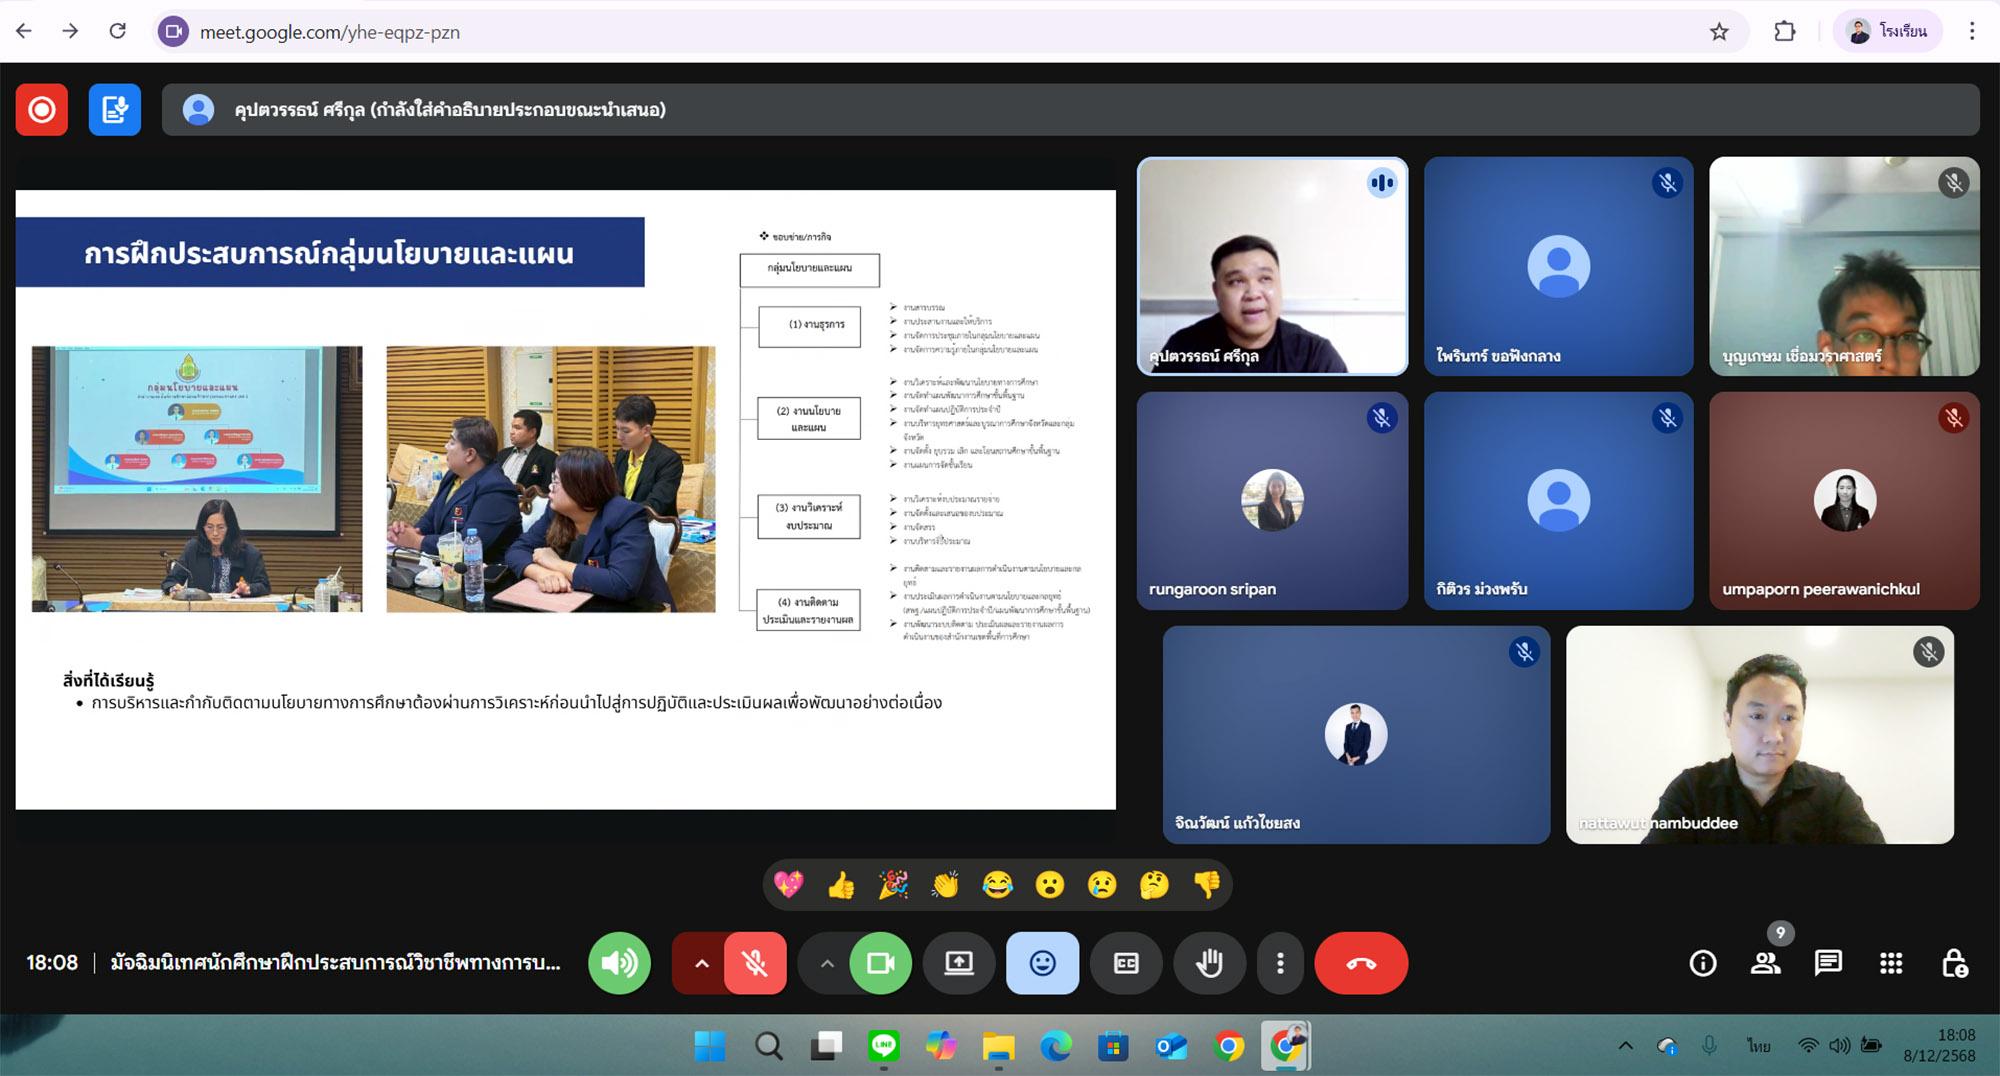Unmute the microphone

(755, 963)
